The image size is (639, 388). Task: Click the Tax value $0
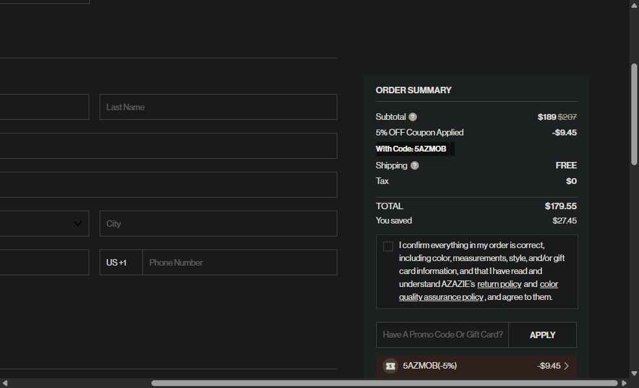click(571, 181)
